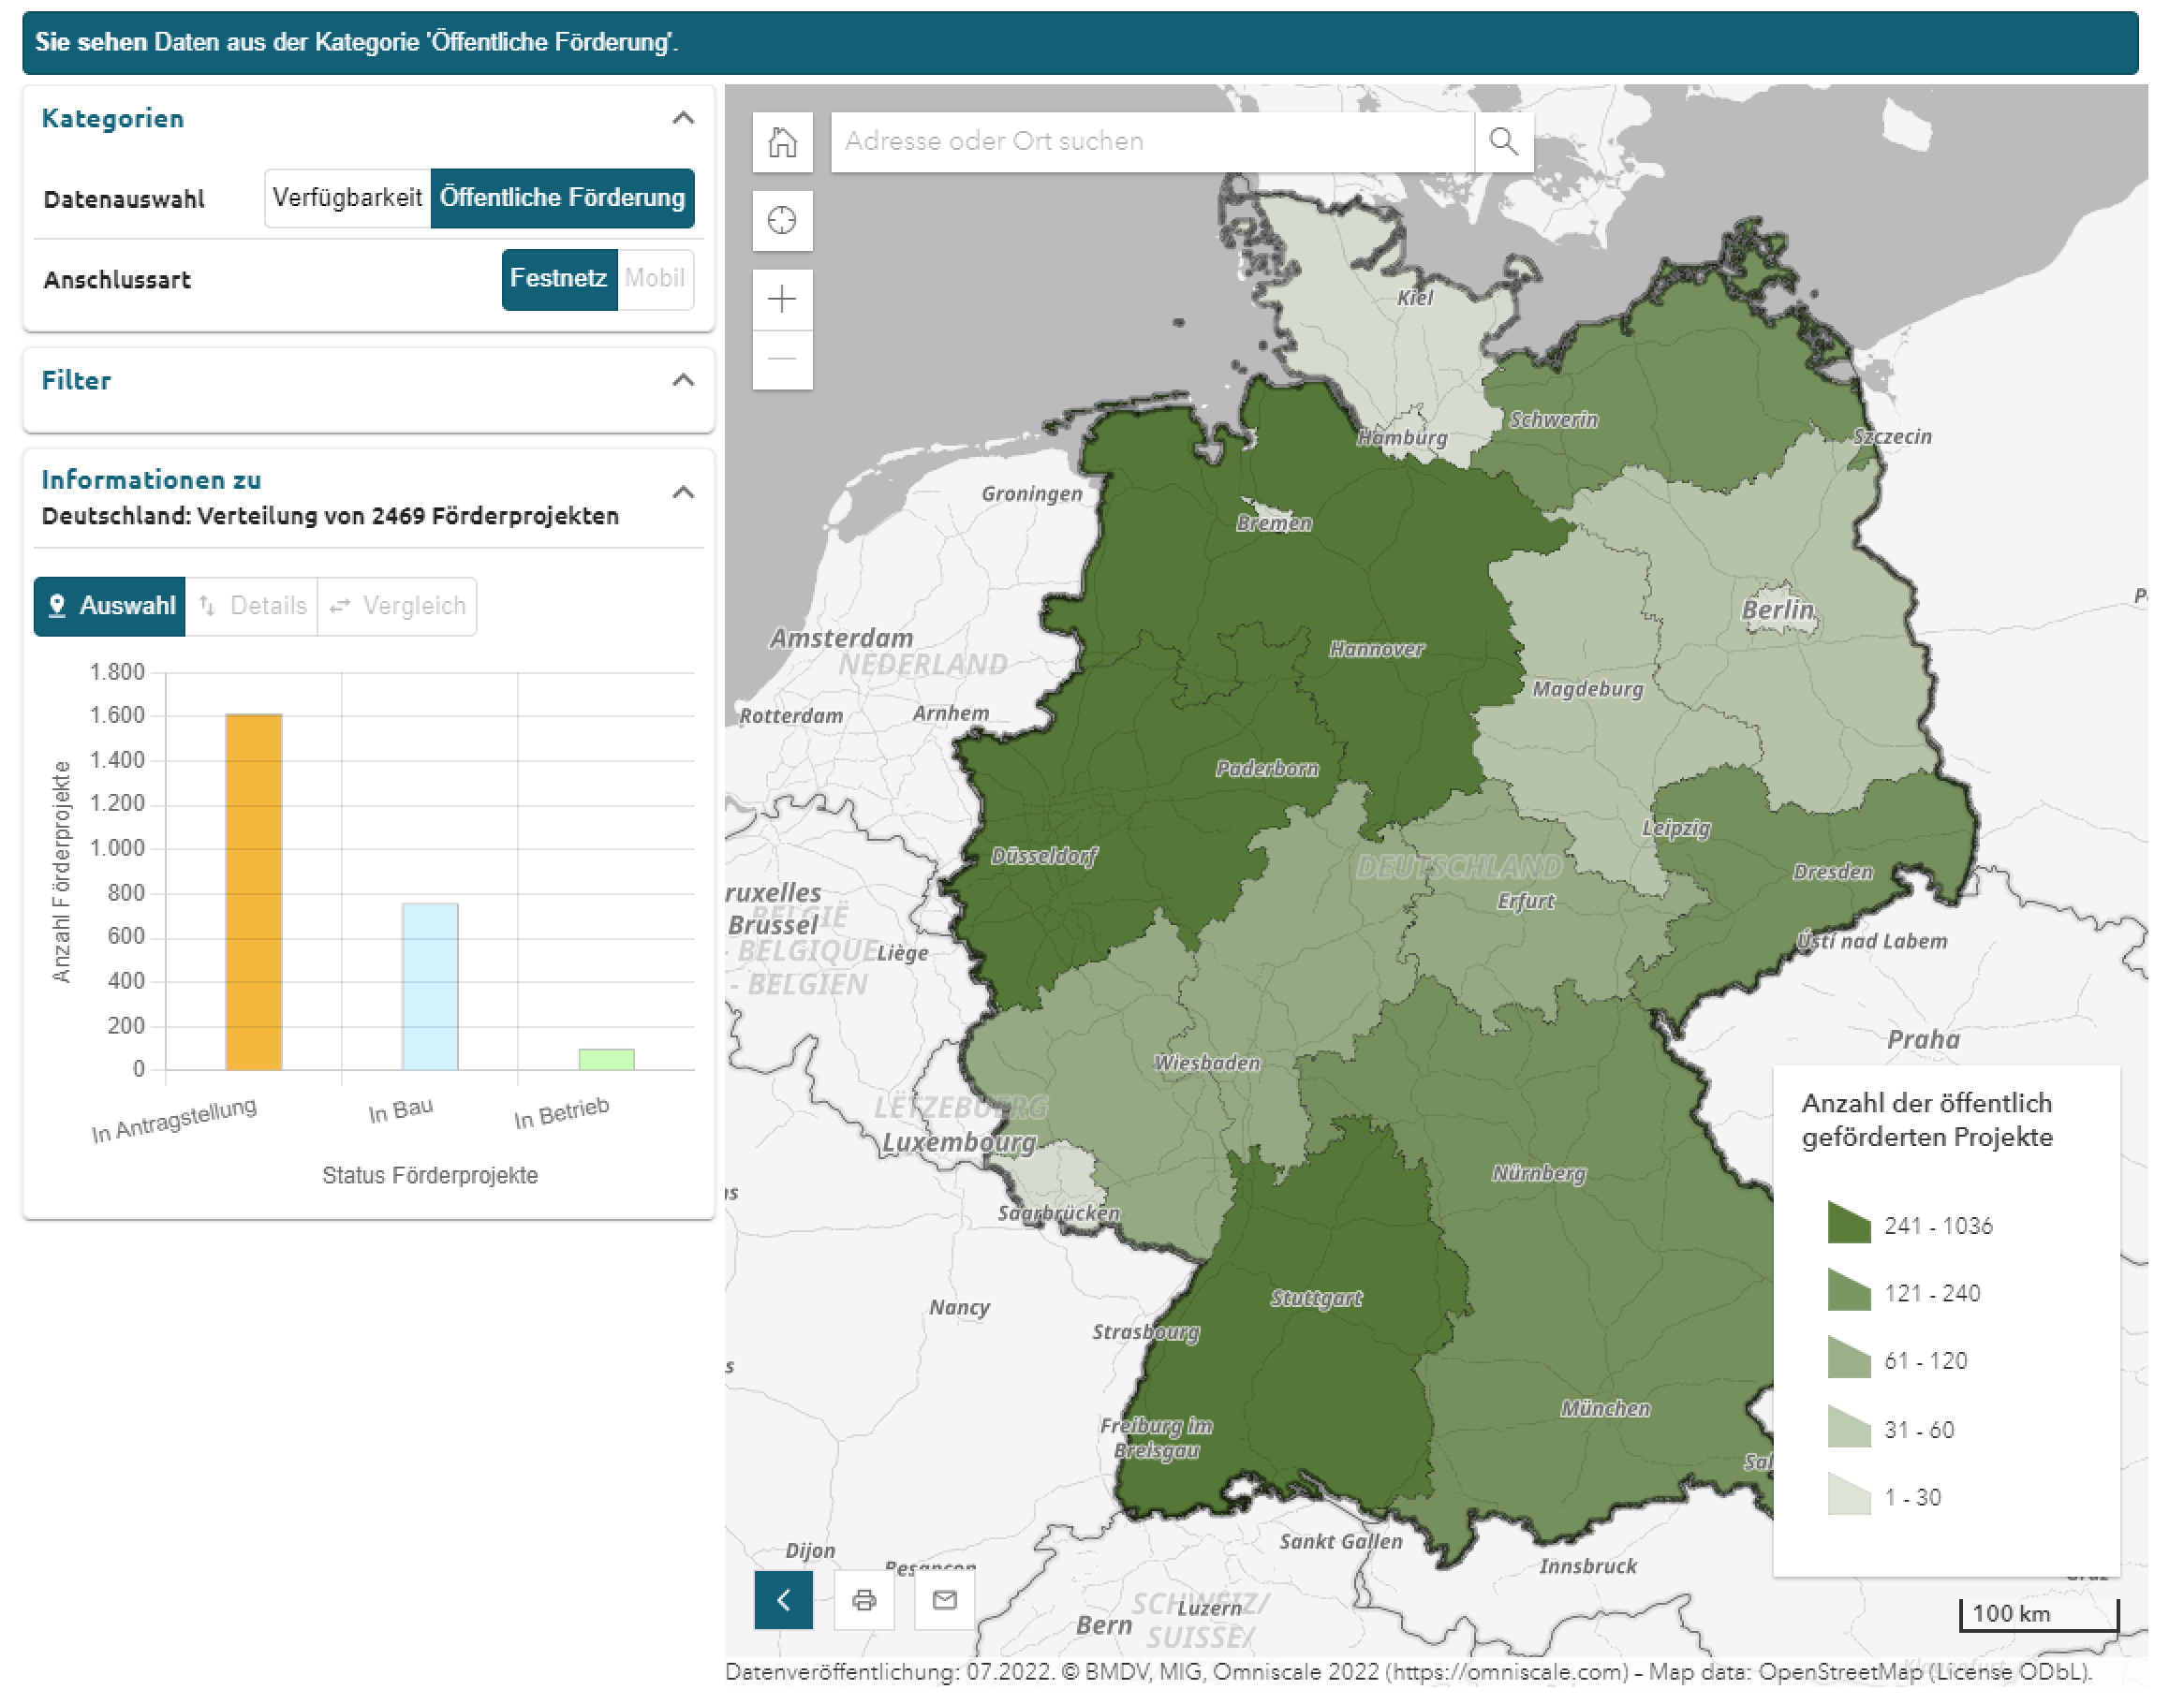Switch data selection to Verfügbarkeit

point(347,198)
